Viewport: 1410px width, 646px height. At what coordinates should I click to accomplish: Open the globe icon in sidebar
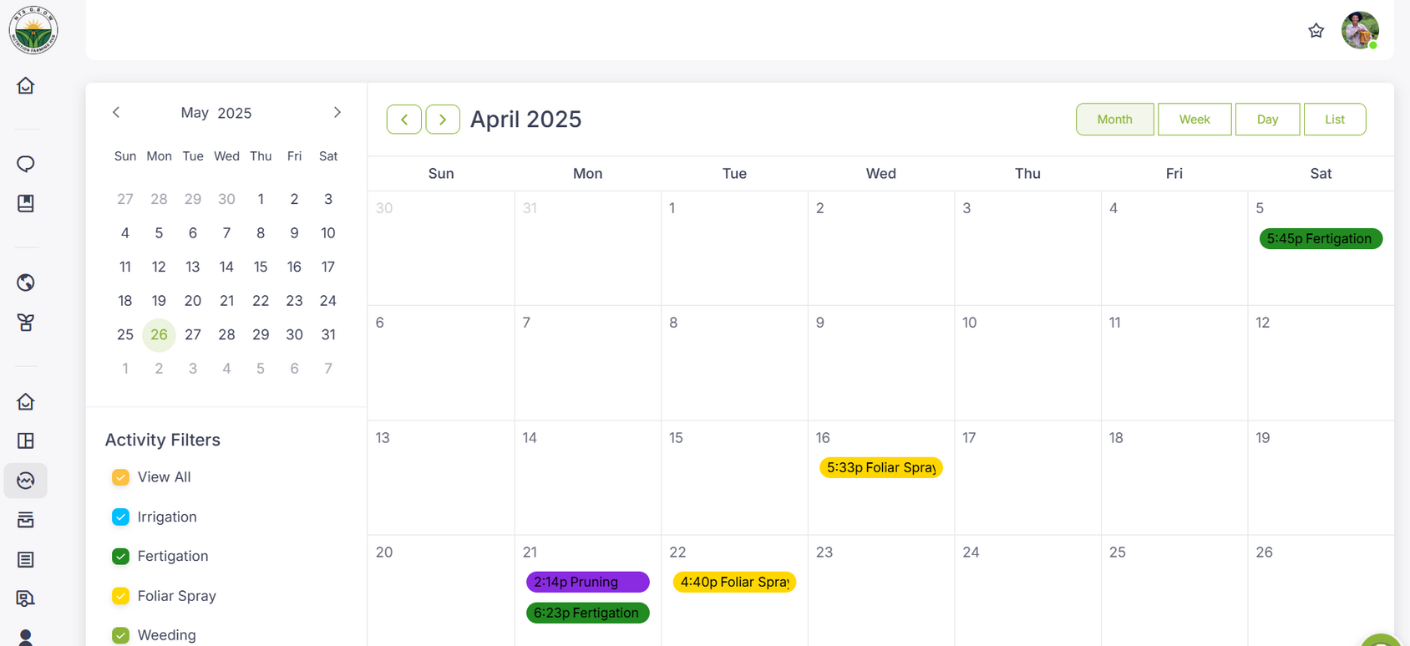[26, 283]
